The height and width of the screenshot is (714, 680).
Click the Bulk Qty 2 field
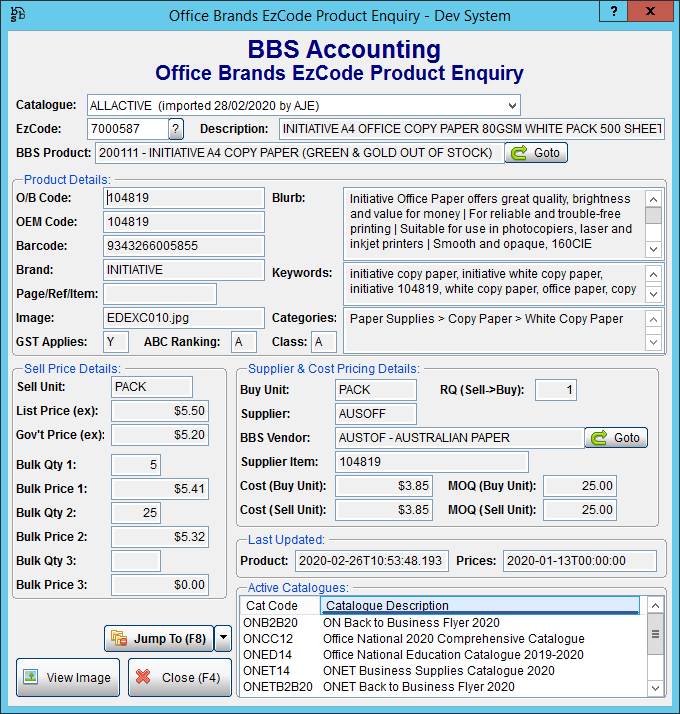[x=136, y=513]
